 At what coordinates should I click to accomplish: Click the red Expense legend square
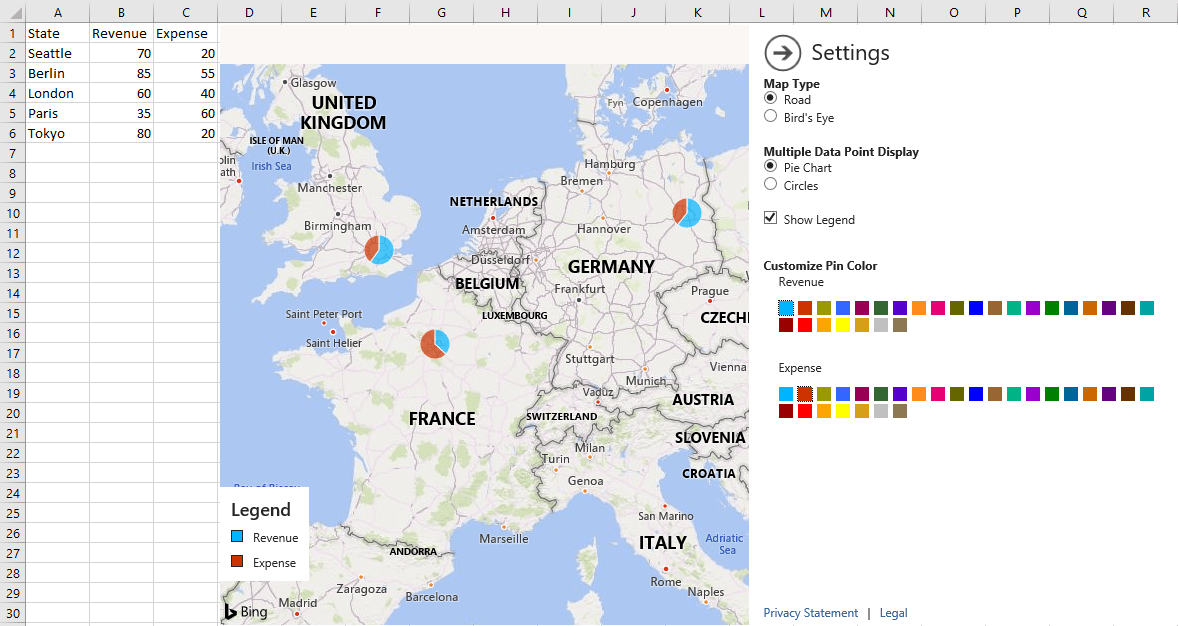coord(237,562)
